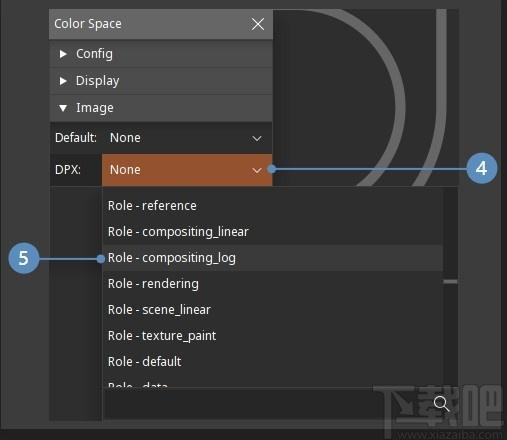Click the chevron arrow in DPX dropdown
Viewport: 507px width, 440px height.
click(x=257, y=171)
